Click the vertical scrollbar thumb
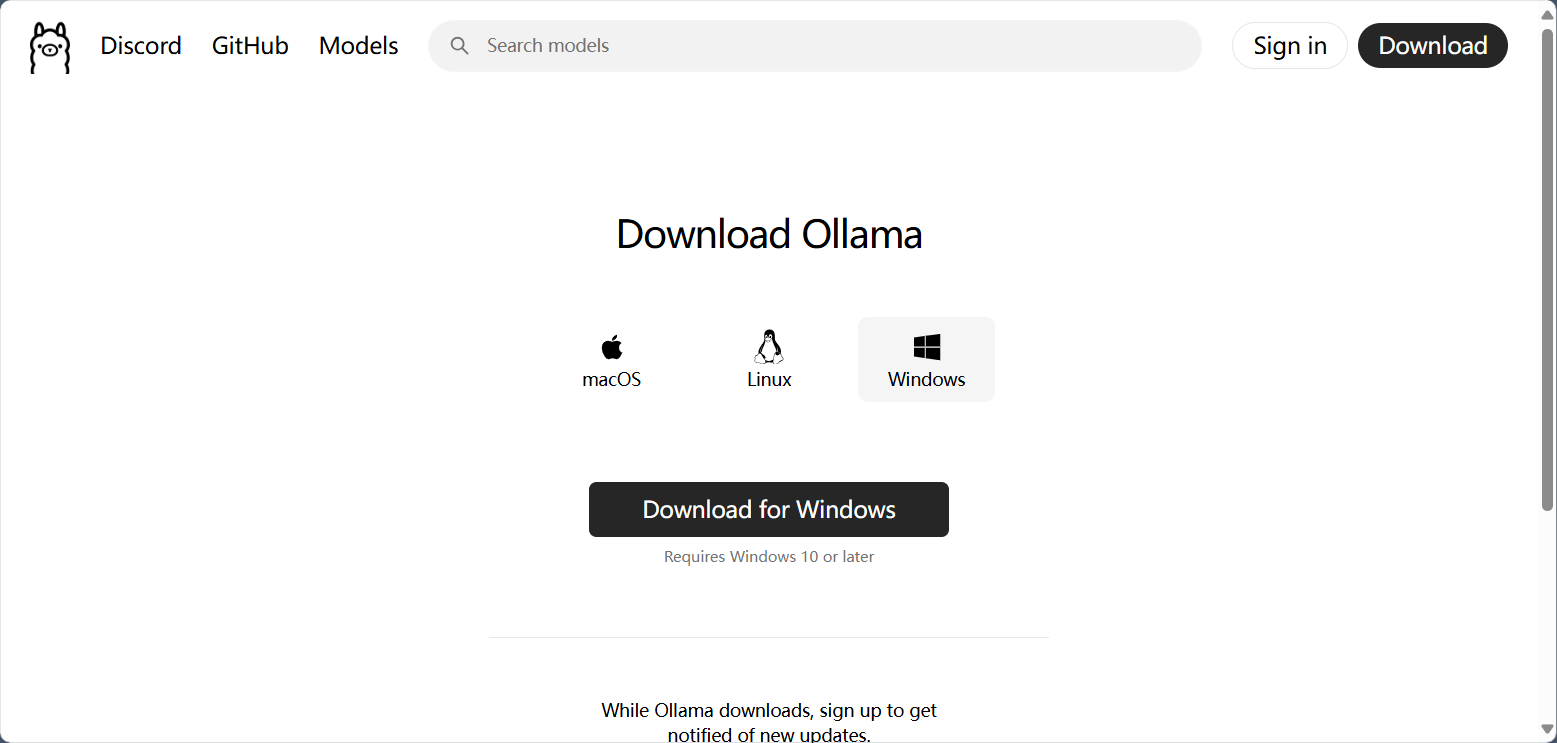This screenshot has height=743, width=1557. pyautogui.click(x=1547, y=268)
